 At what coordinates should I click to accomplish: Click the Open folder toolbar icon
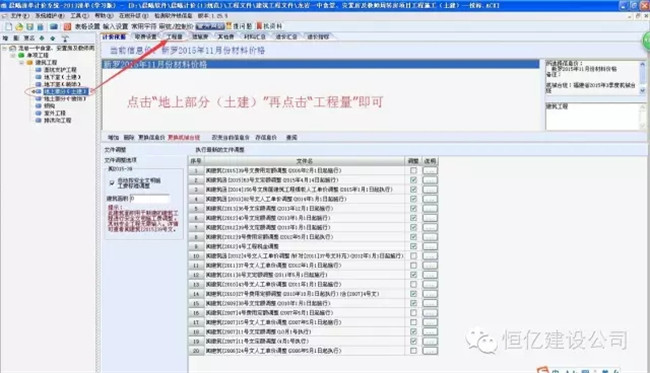(x=19, y=27)
